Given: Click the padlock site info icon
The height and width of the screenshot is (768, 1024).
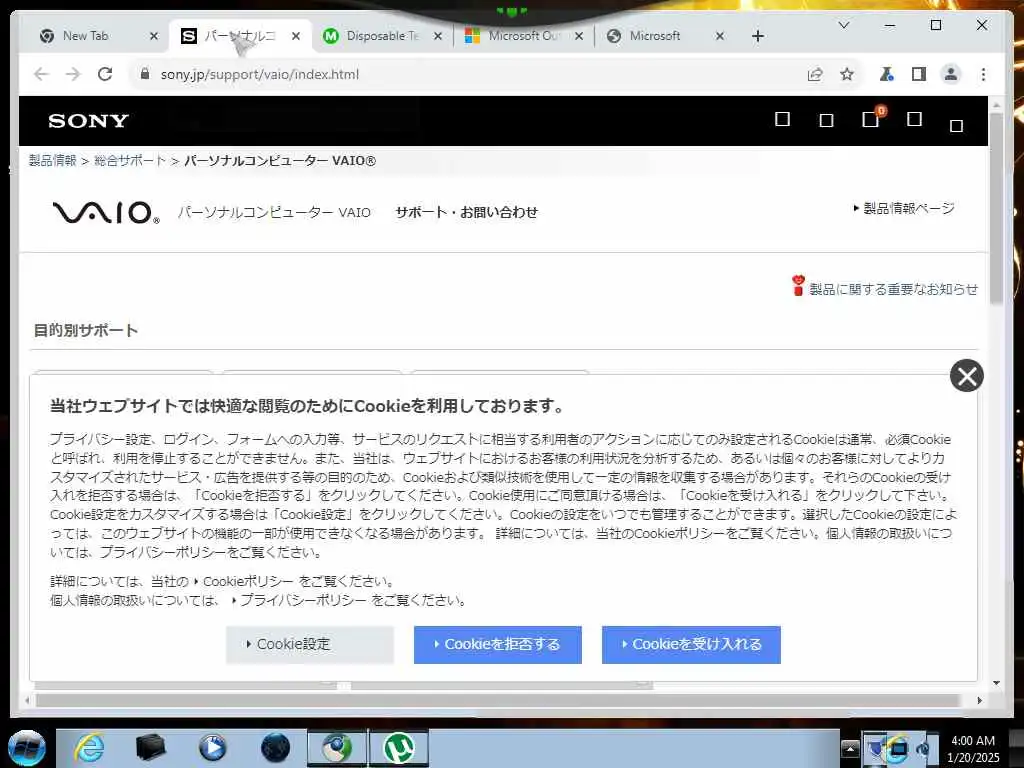Looking at the screenshot, I should (x=145, y=74).
